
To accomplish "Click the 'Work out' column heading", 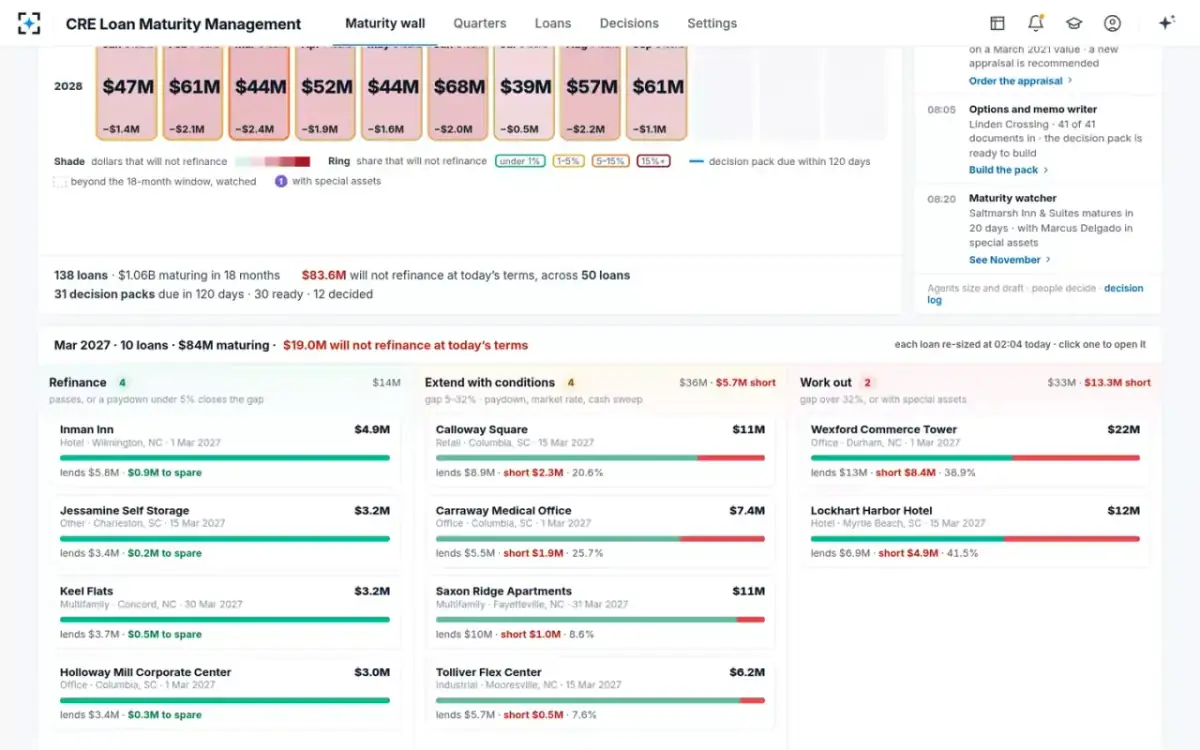I will 826,382.
